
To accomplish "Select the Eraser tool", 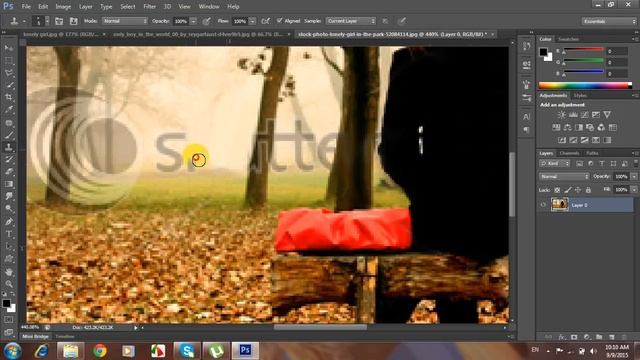I will (9, 171).
